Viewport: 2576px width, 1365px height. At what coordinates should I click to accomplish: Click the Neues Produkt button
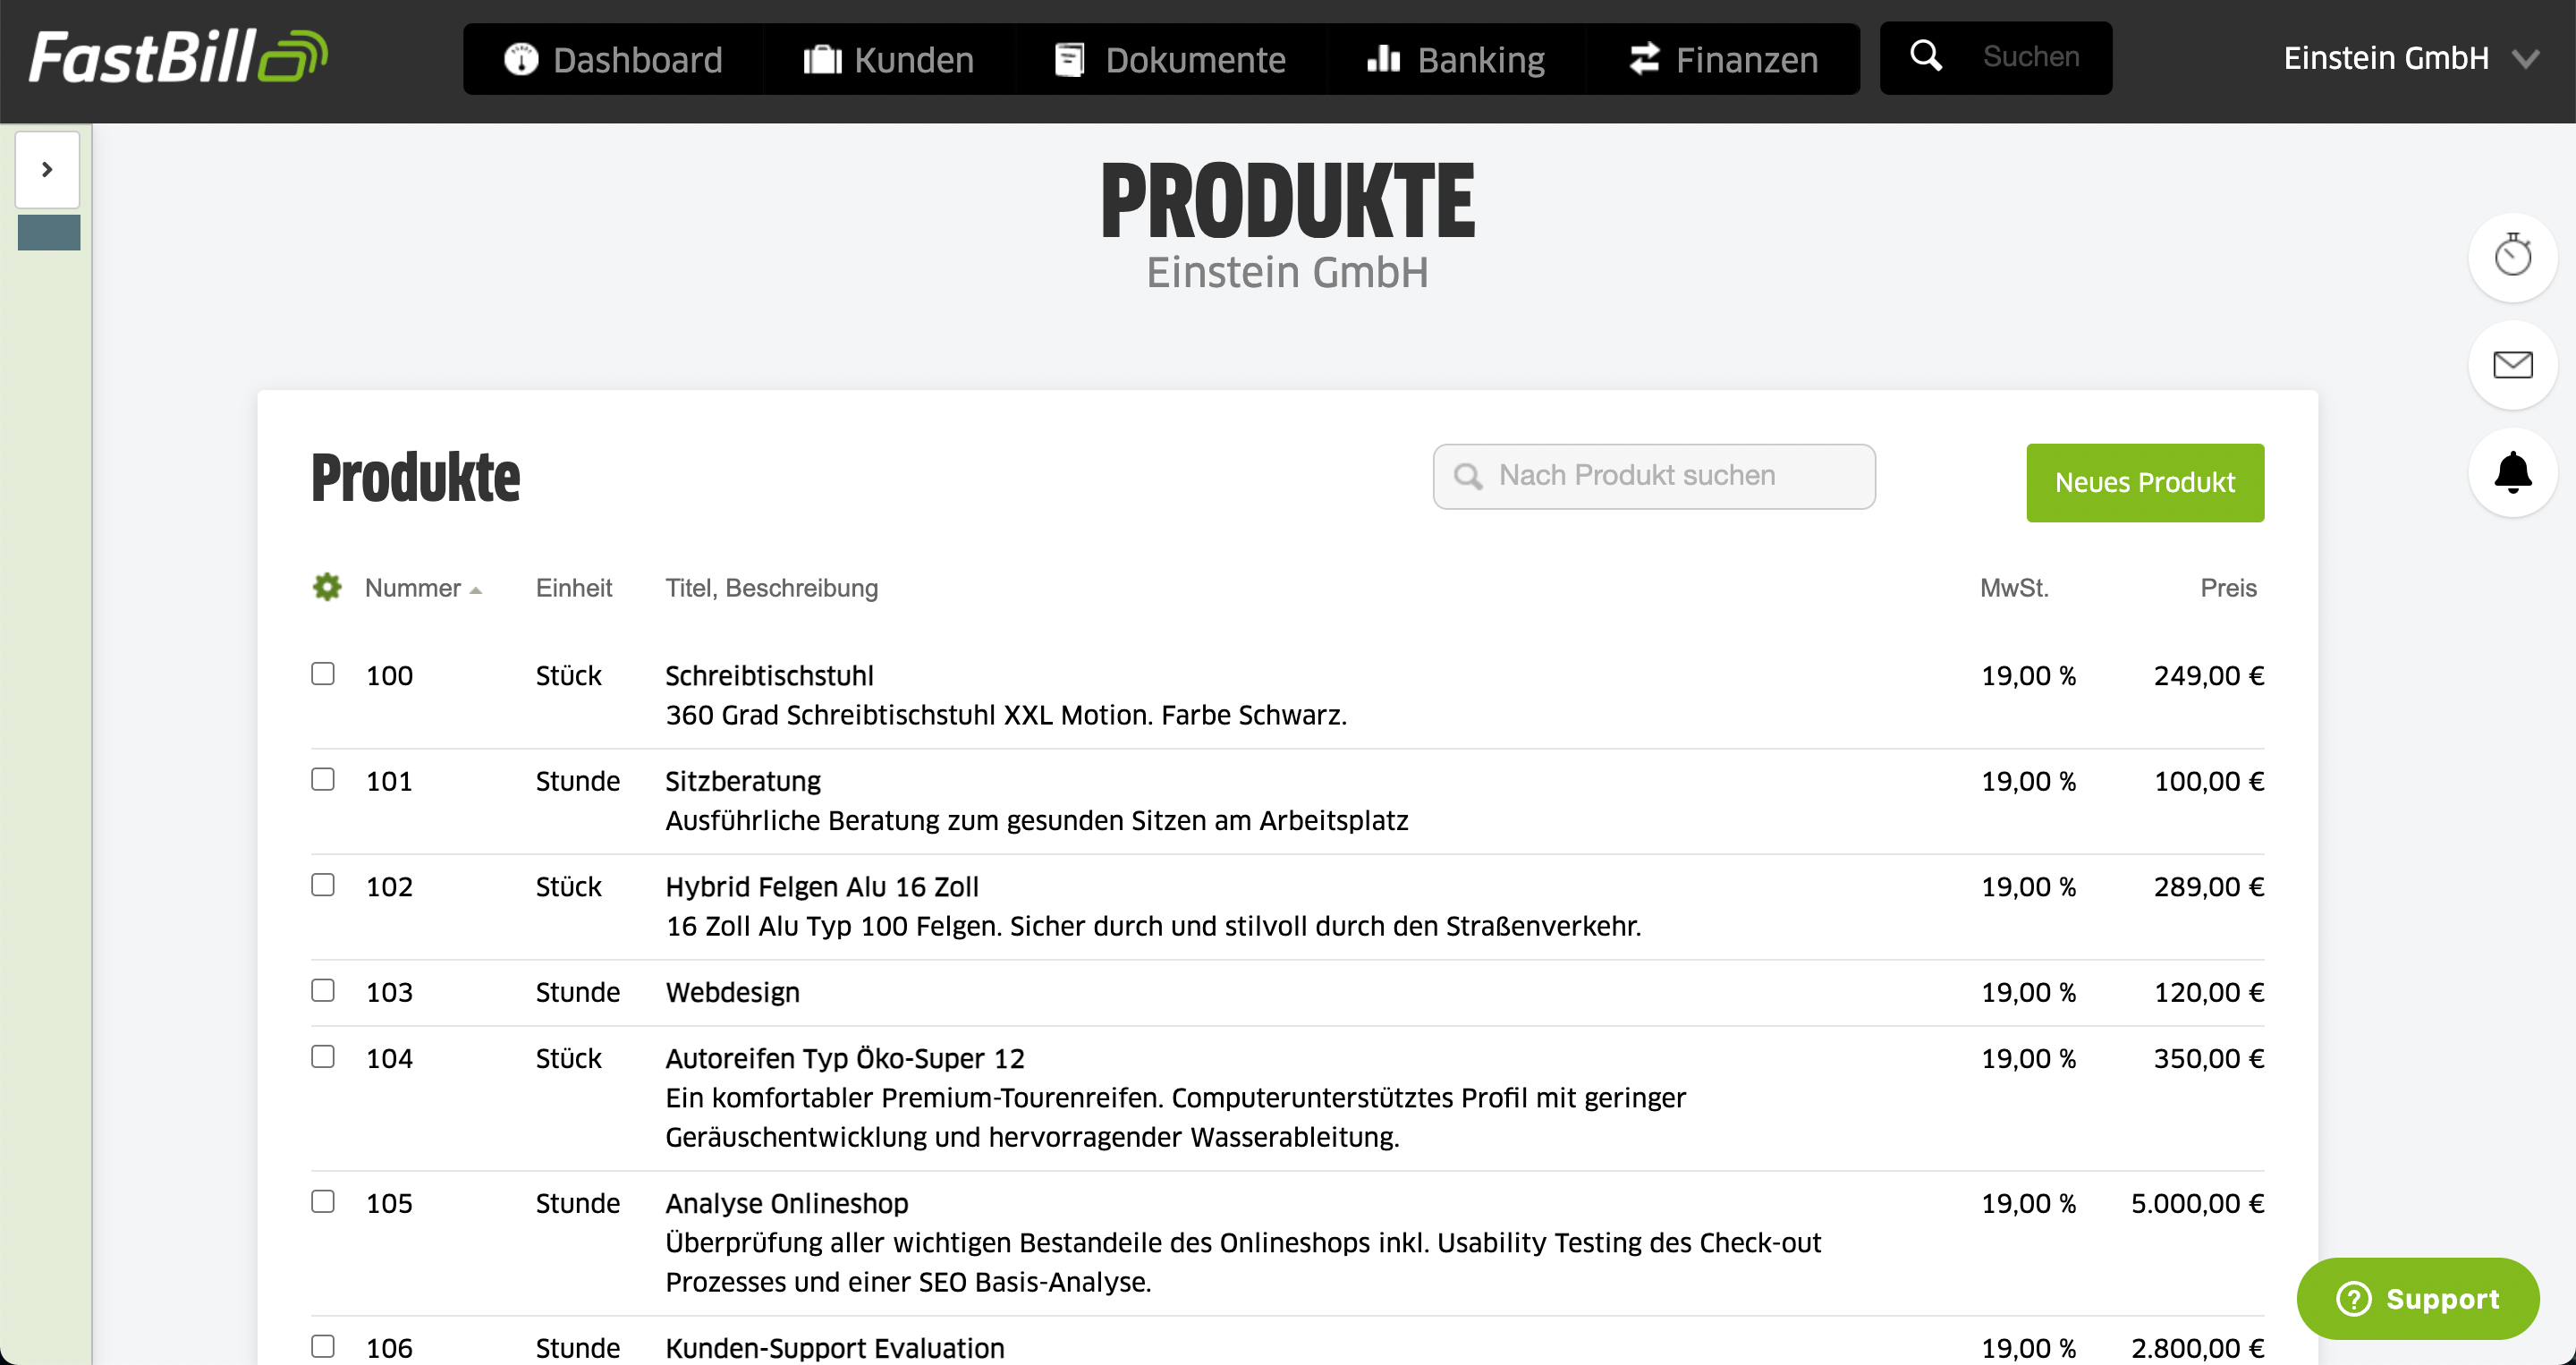click(2144, 483)
